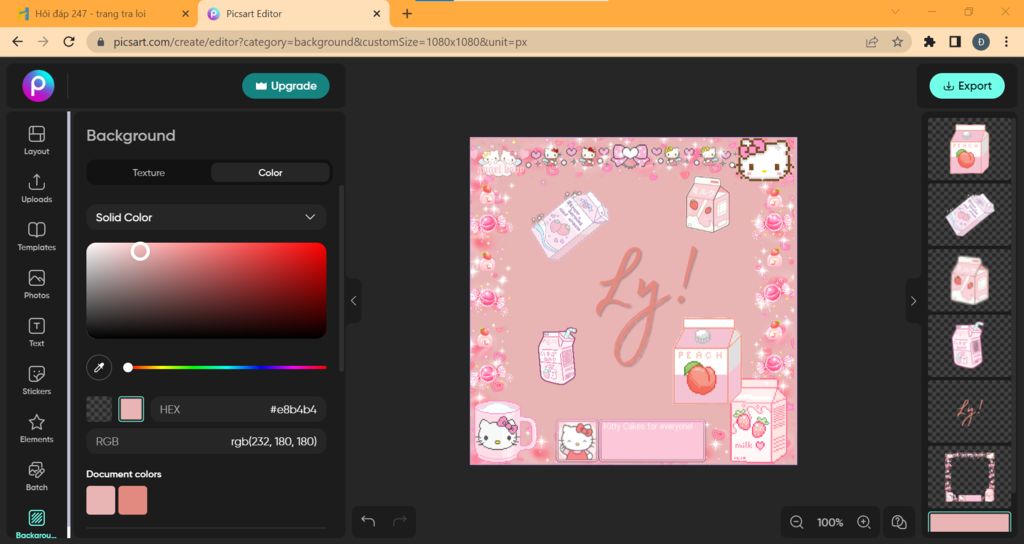
Task: Select the transparent background swatch
Action: pyautogui.click(x=99, y=409)
